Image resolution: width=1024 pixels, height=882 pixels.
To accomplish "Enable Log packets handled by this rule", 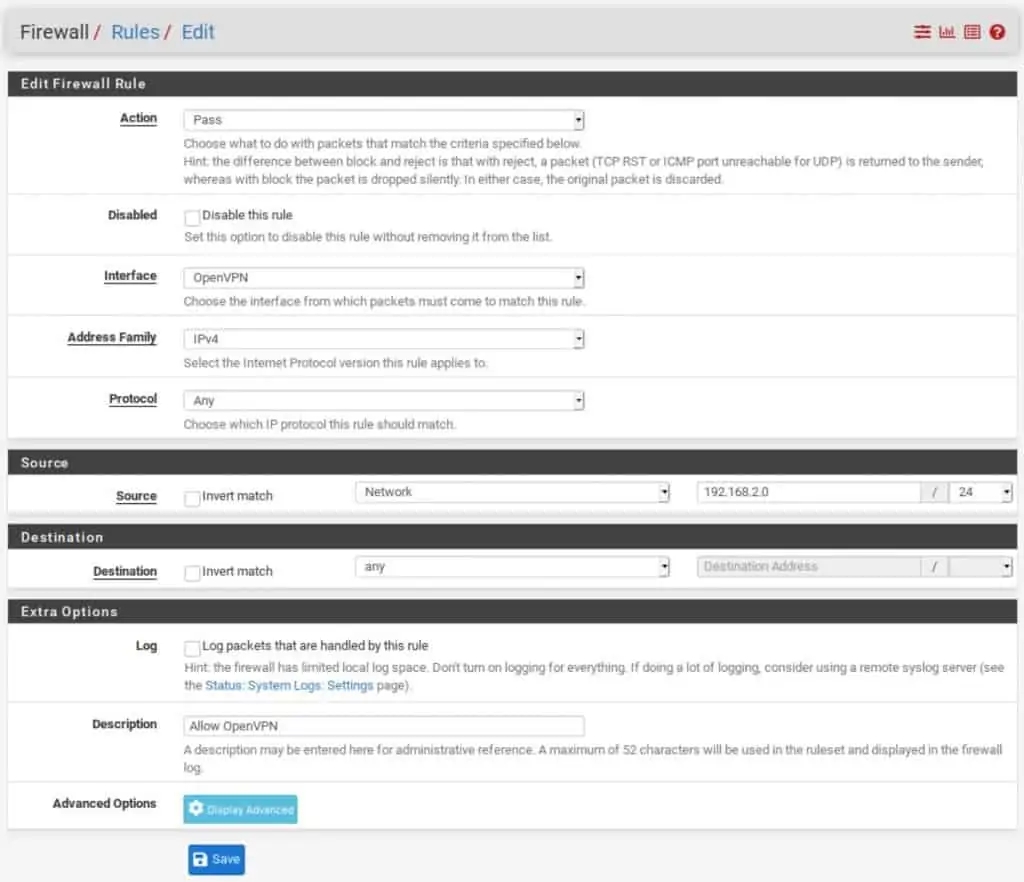I will click(192, 647).
